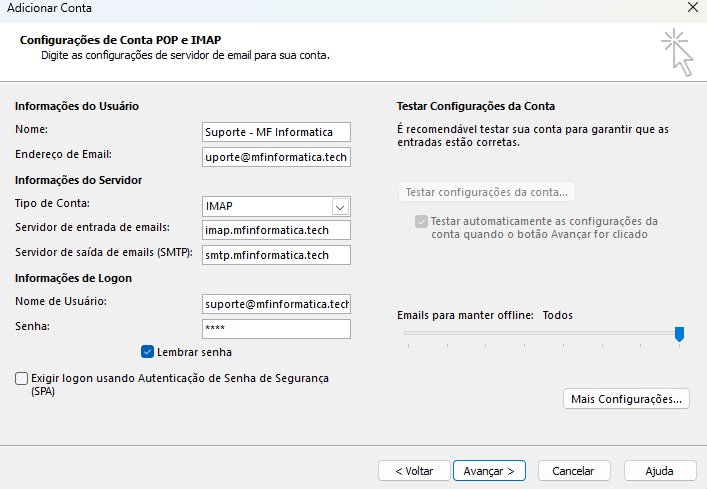Viewport: 707px width, 489px height.
Task: Go back with the Voltar button
Action: (x=414, y=470)
